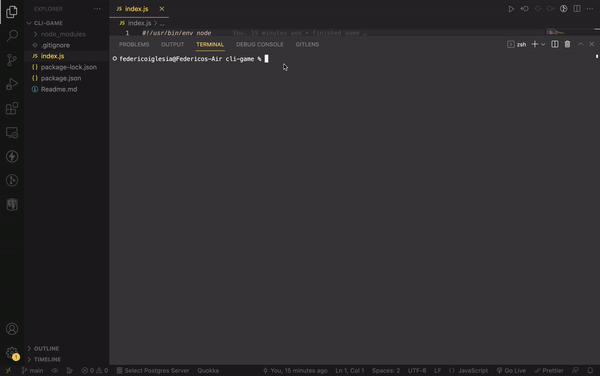Open the Extensions view
The height and width of the screenshot is (376, 600).
[12, 108]
